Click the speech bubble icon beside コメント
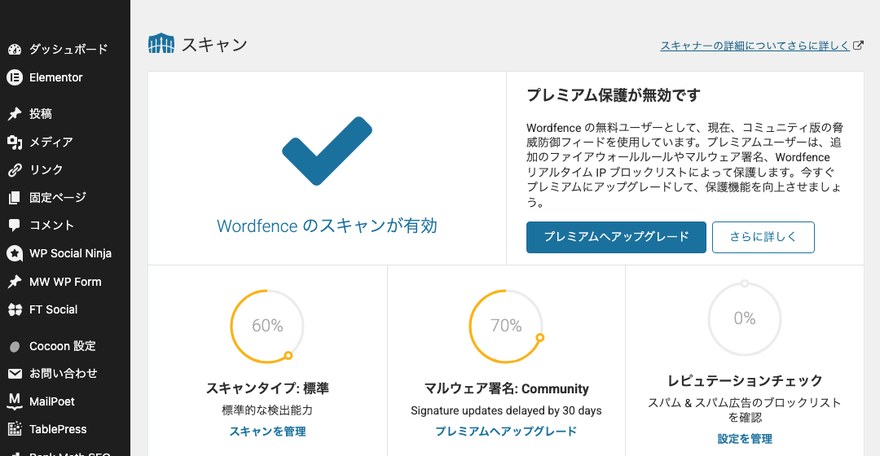 pyautogui.click(x=15, y=225)
